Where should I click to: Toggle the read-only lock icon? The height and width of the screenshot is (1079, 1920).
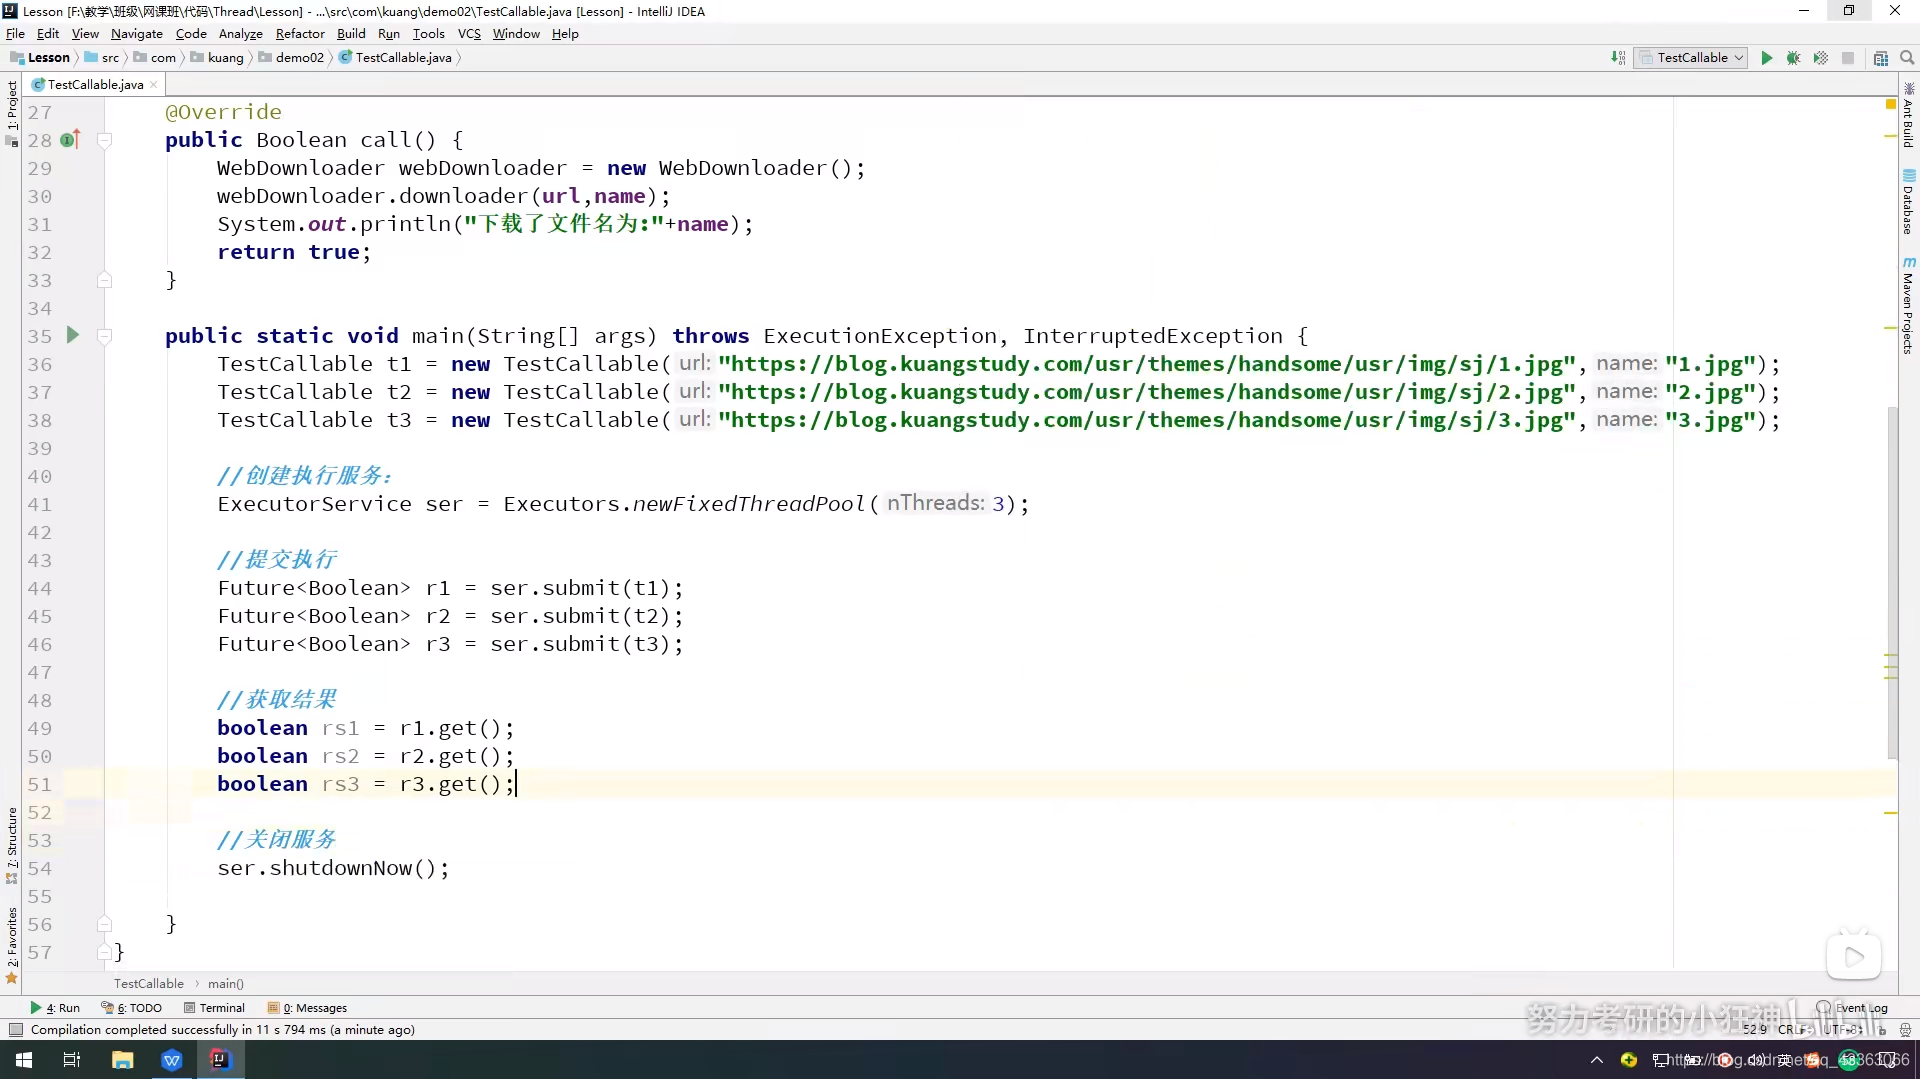coord(1882,1030)
